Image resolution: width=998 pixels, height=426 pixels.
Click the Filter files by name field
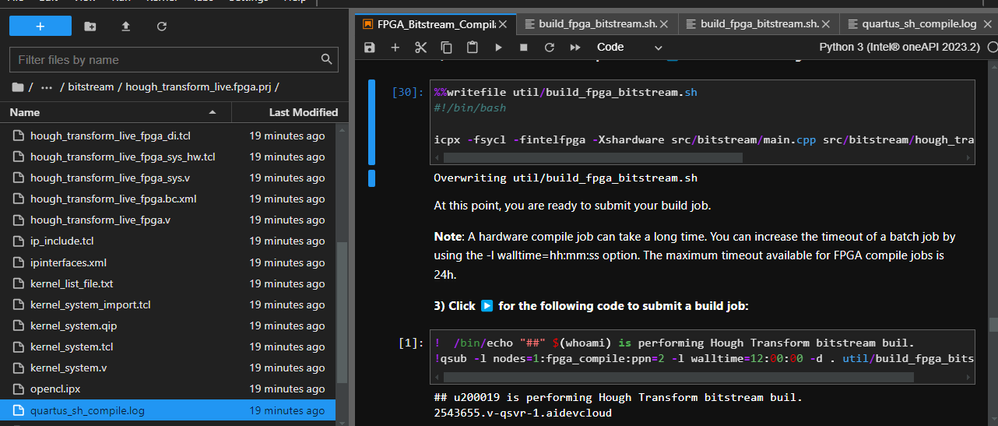165,60
